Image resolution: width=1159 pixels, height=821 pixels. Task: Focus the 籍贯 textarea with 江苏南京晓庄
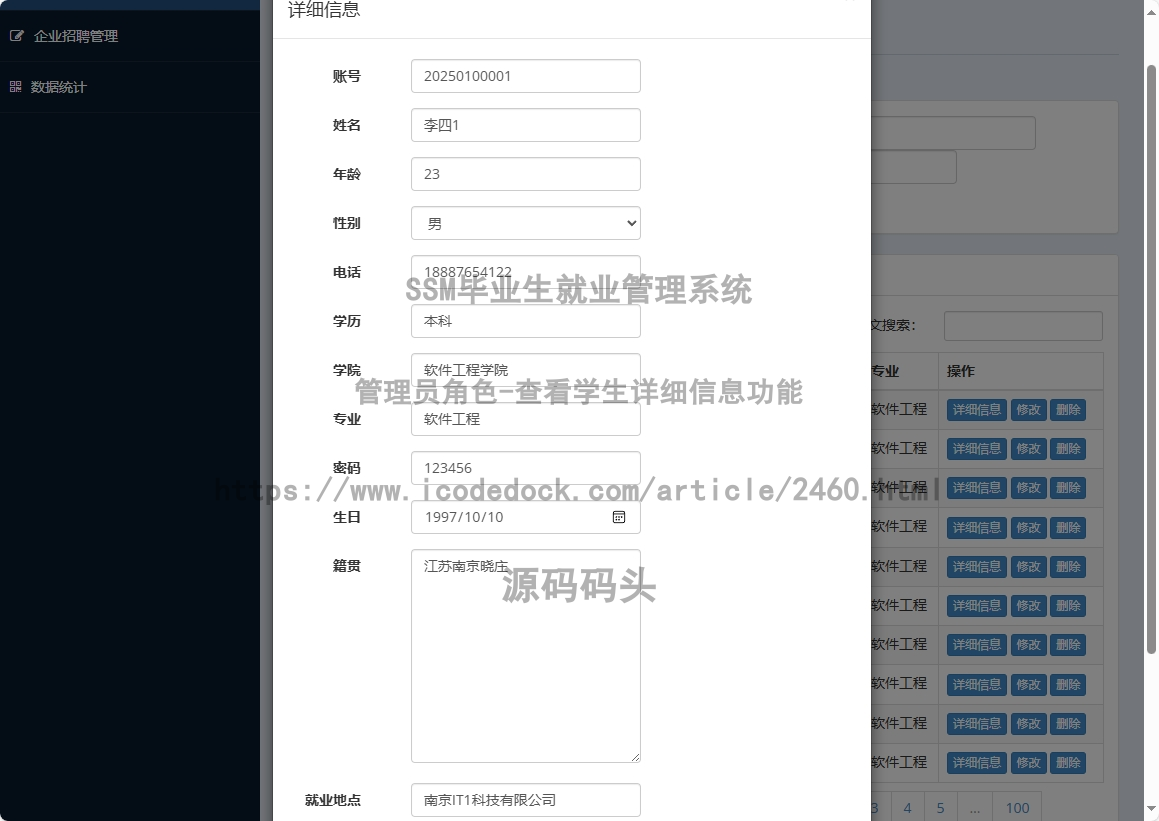(x=526, y=655)
